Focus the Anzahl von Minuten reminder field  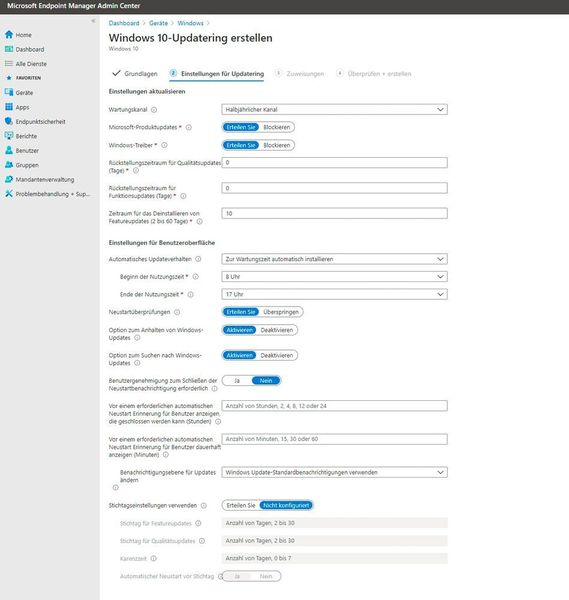point(334,439)
